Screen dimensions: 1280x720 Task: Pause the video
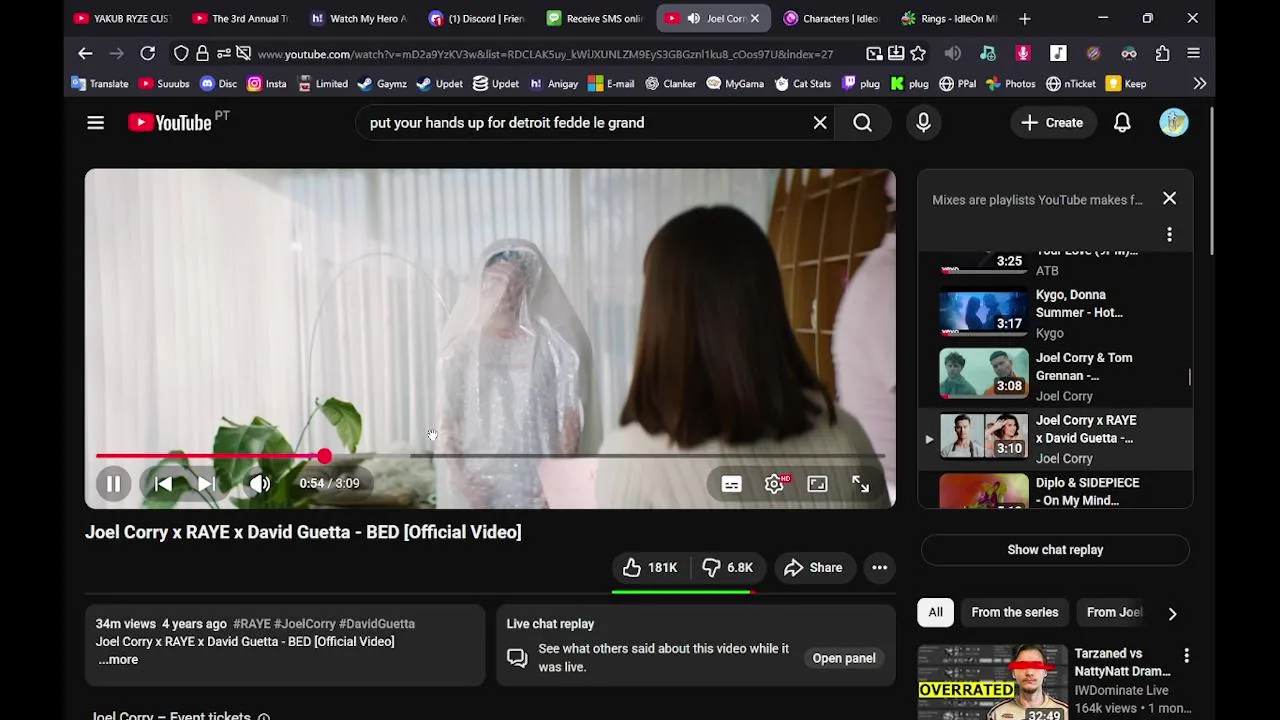tap(113, 484)
